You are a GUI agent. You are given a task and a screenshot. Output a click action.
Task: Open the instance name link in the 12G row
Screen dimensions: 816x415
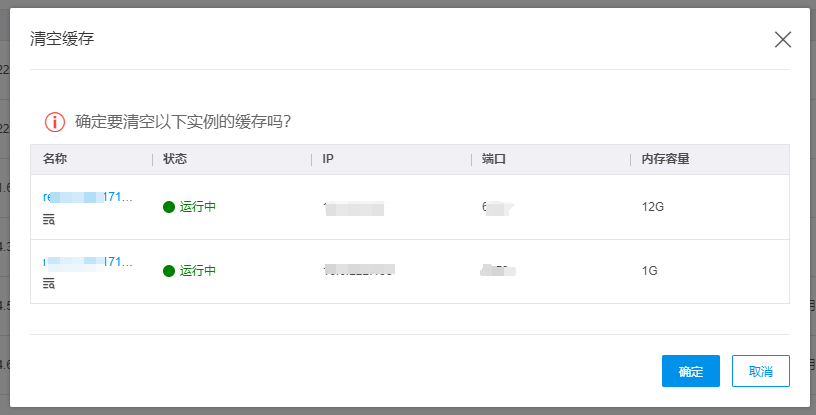click(x=88, y=198)
